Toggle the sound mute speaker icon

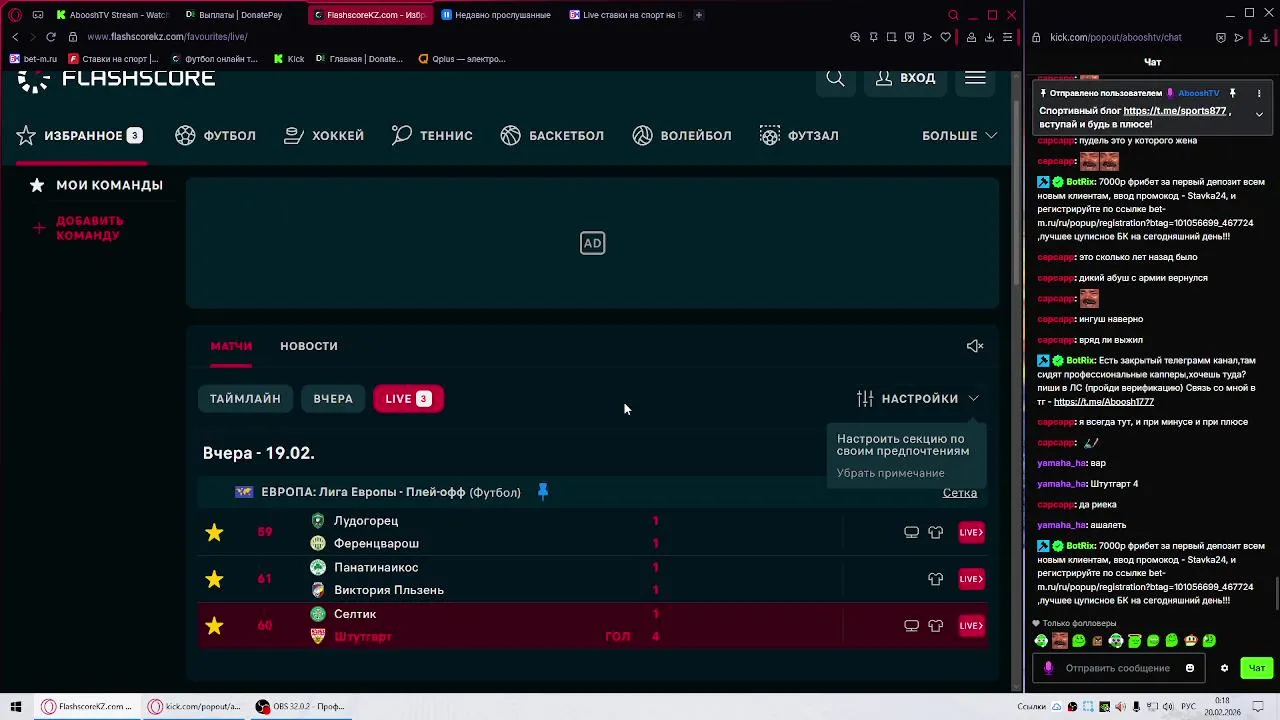tap(975, 346)
